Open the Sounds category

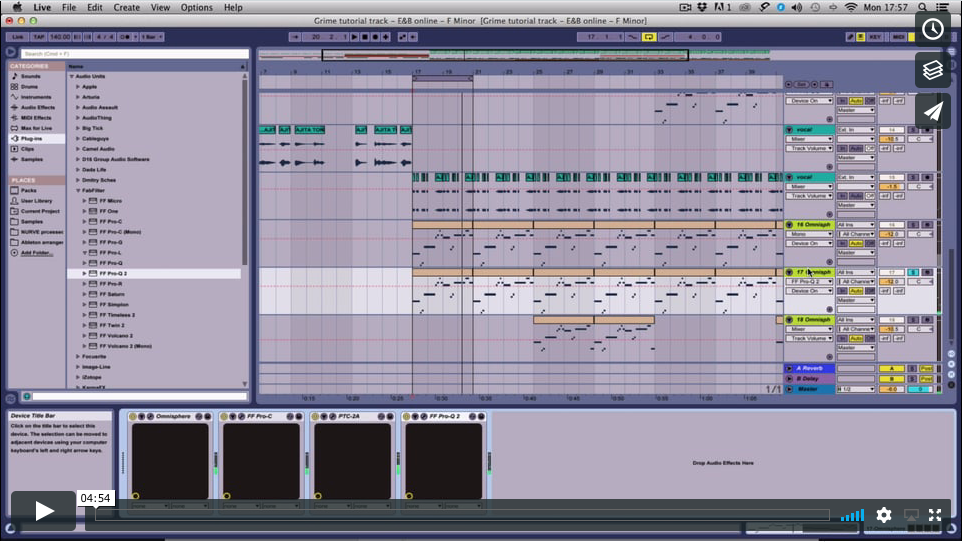[31, 76]
